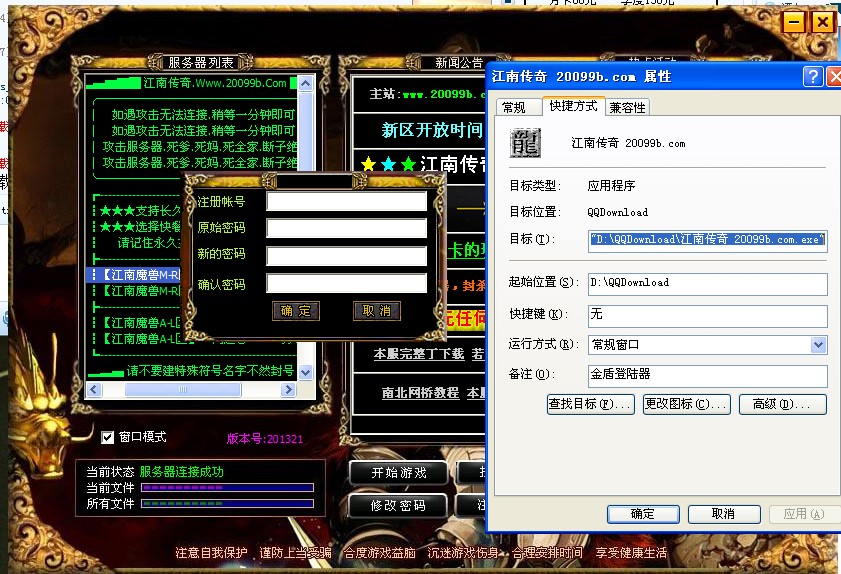
Task: Click 取消 in the properties dialog
Action: click(x=724, y=514)
